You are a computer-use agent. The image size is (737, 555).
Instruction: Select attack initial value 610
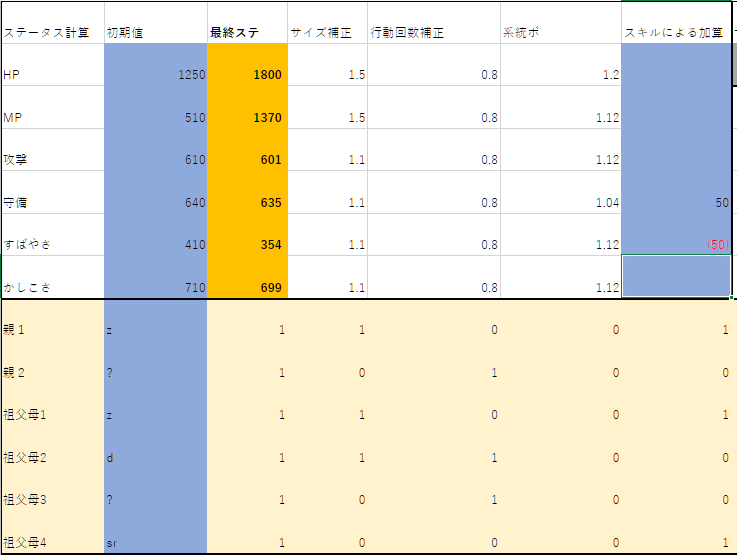tap(156, 149)
